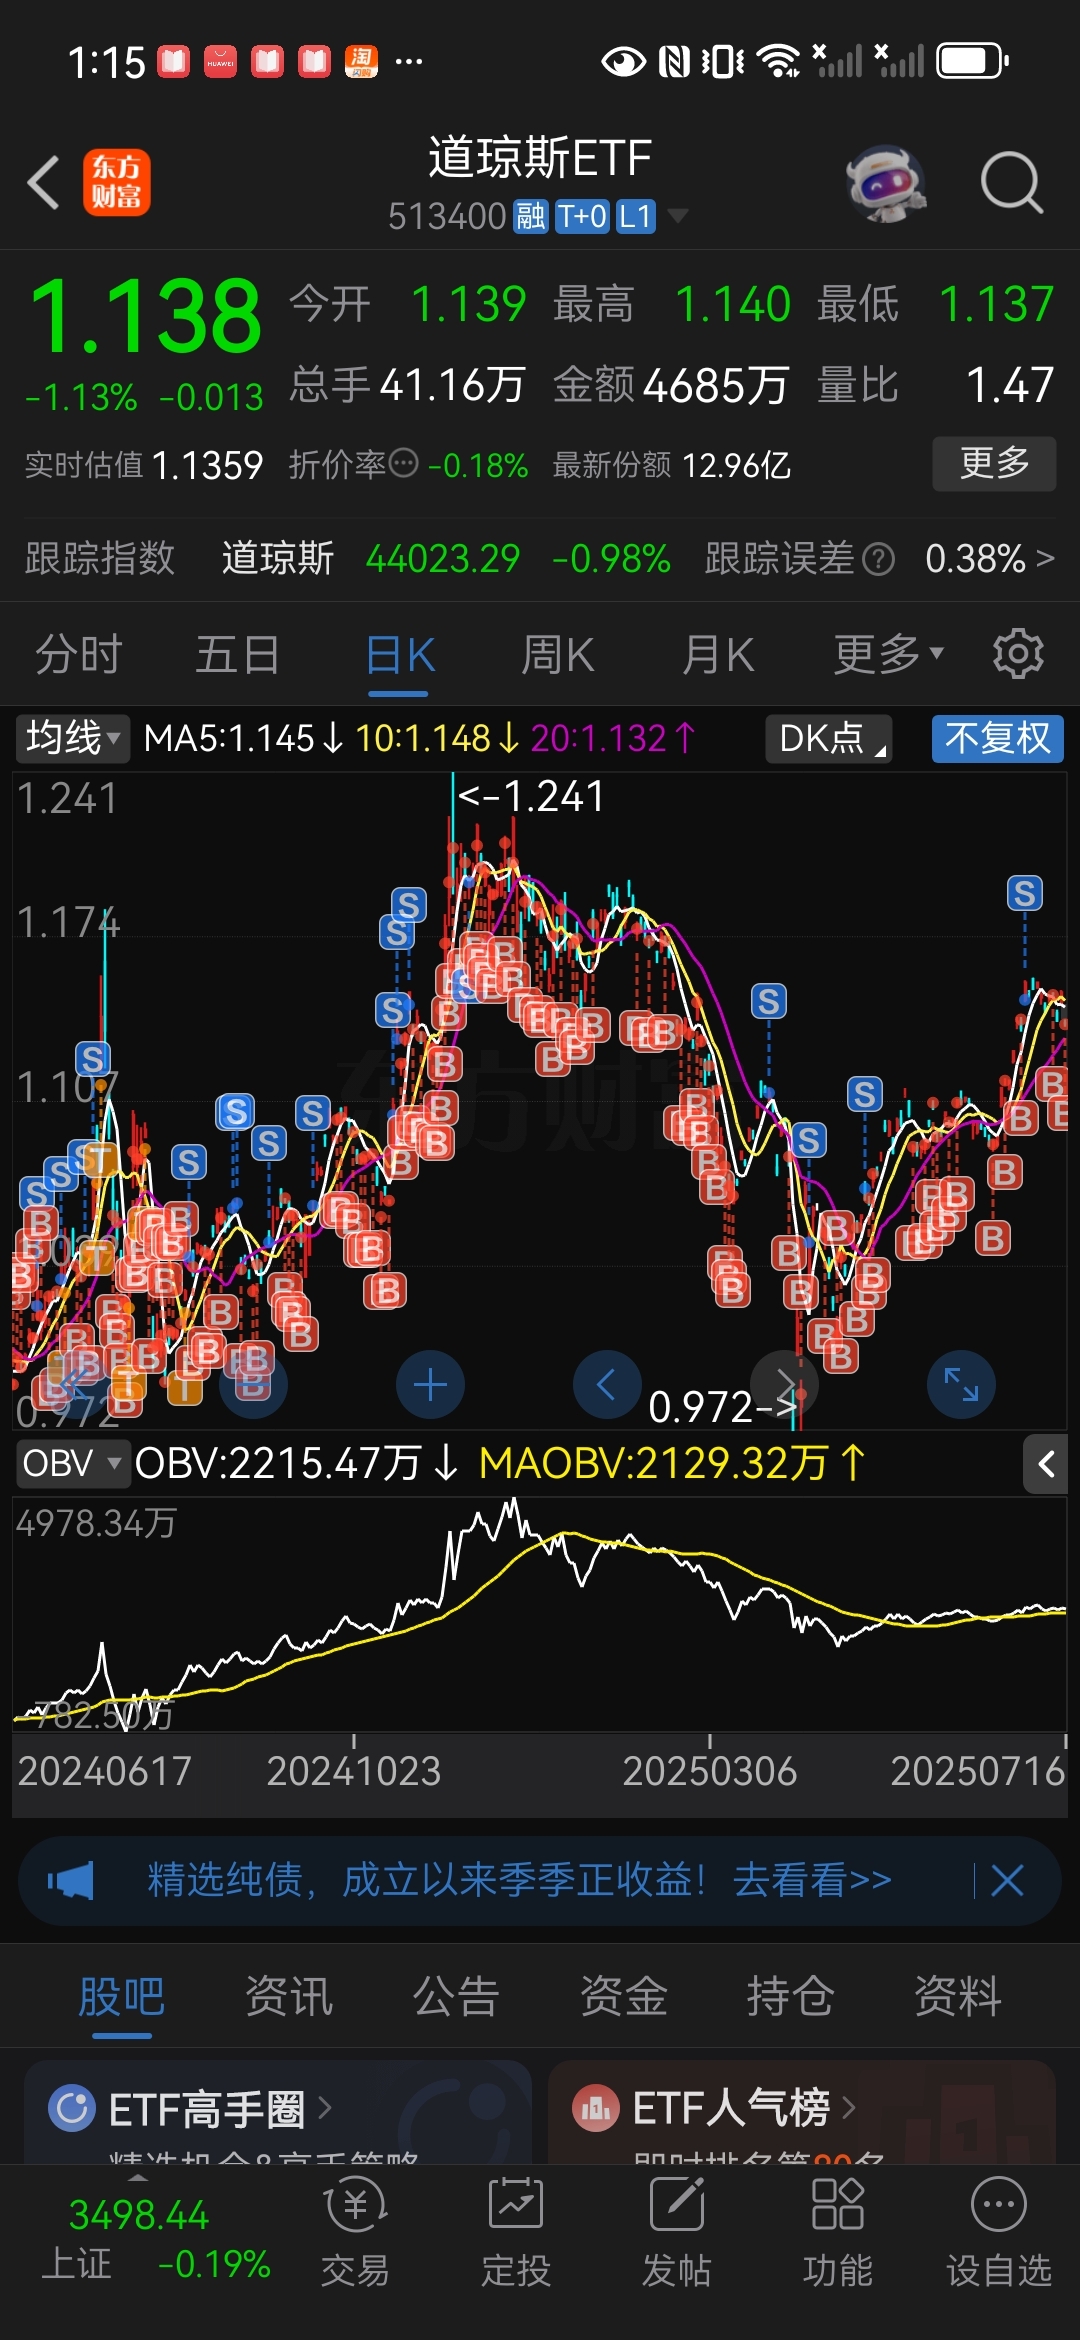Switch to 周K chart tab
Screen dimensions: 1080x2340
coord(558,655)
